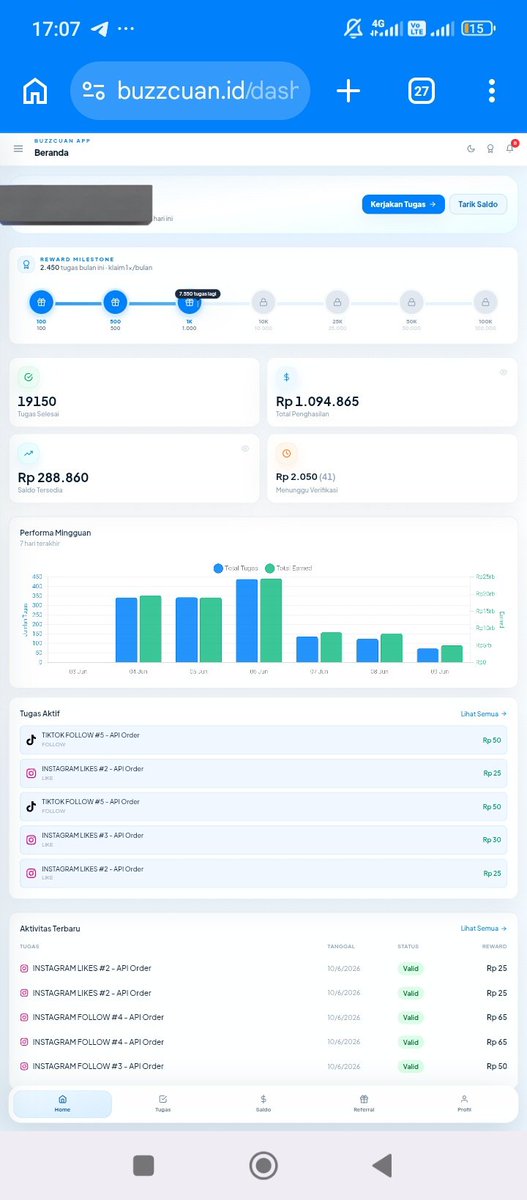Claim the 500 tasks milestone gift
The image size is (527, 1200).
coord(115,302)
